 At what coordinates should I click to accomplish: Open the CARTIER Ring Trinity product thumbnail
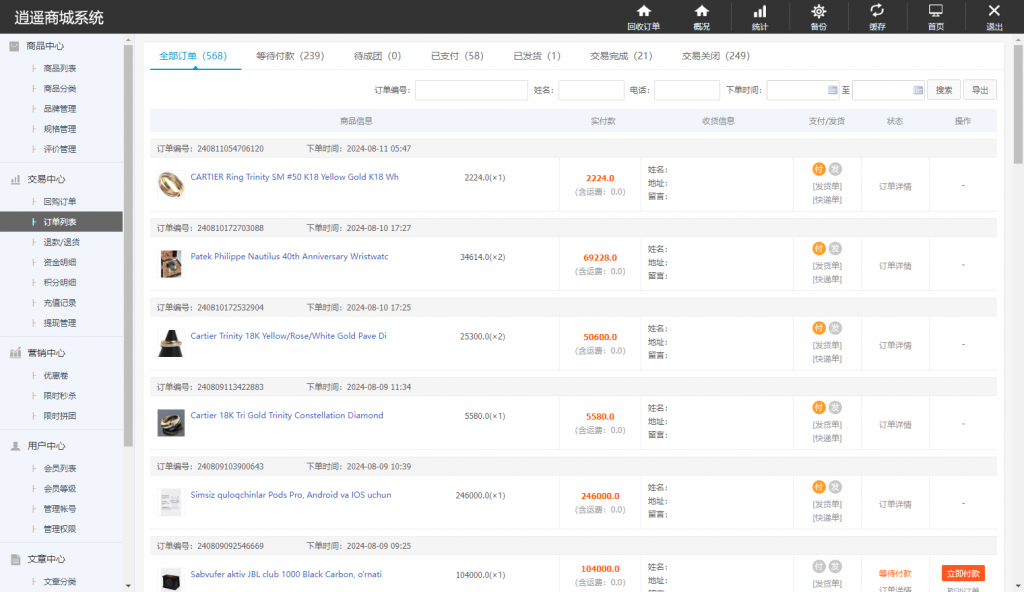coord(171,185)
